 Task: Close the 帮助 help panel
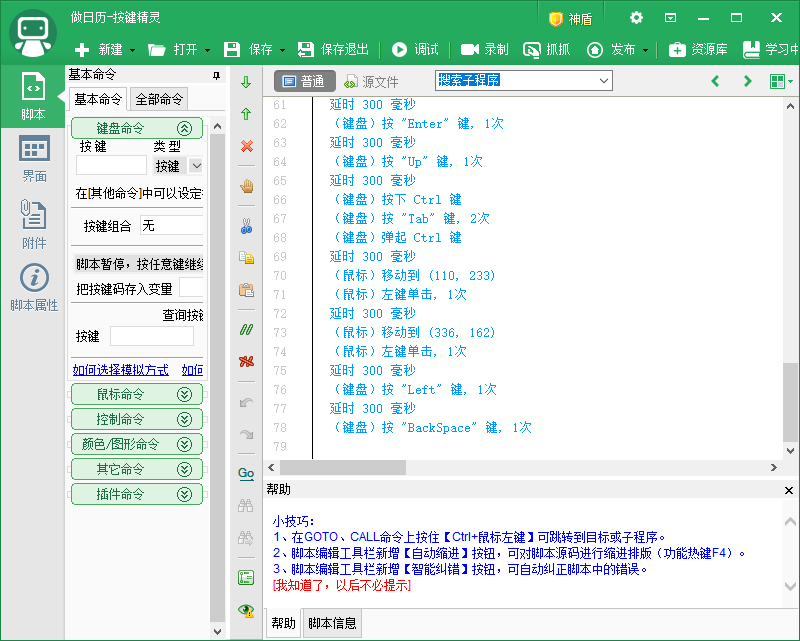(x=788, y=490)
